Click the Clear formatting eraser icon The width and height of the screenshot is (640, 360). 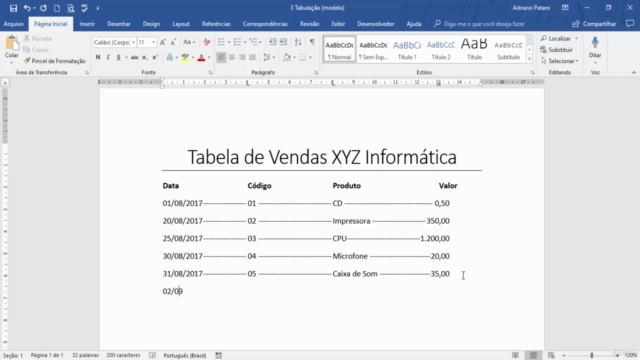[x=207, y=42]
